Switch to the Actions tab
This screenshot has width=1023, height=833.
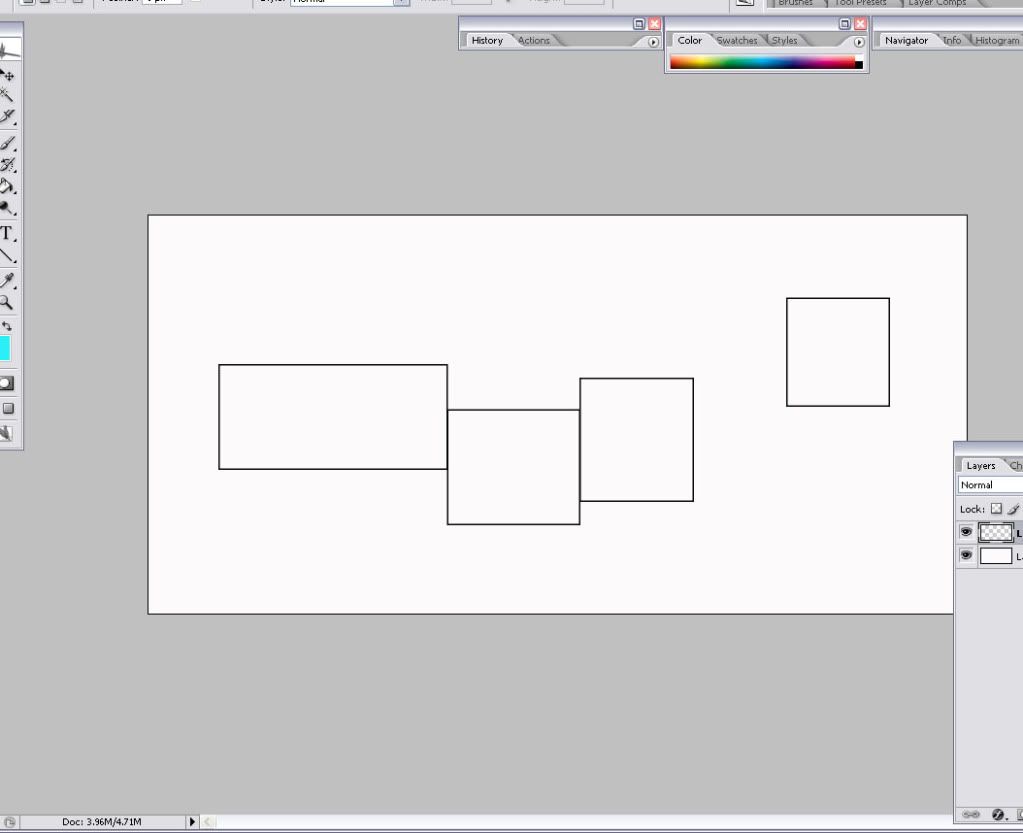534,40
